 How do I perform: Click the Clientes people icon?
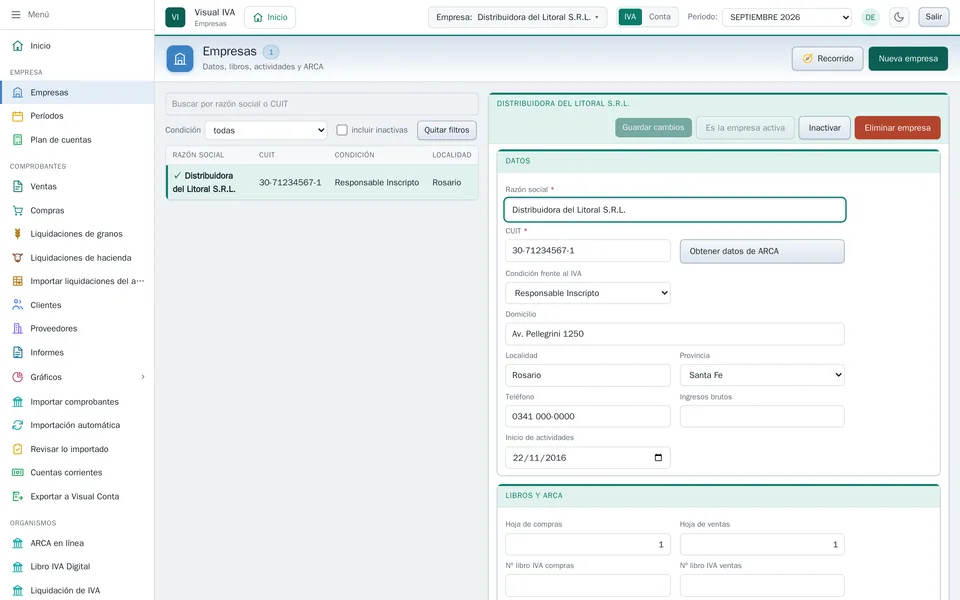coord(18,305)
